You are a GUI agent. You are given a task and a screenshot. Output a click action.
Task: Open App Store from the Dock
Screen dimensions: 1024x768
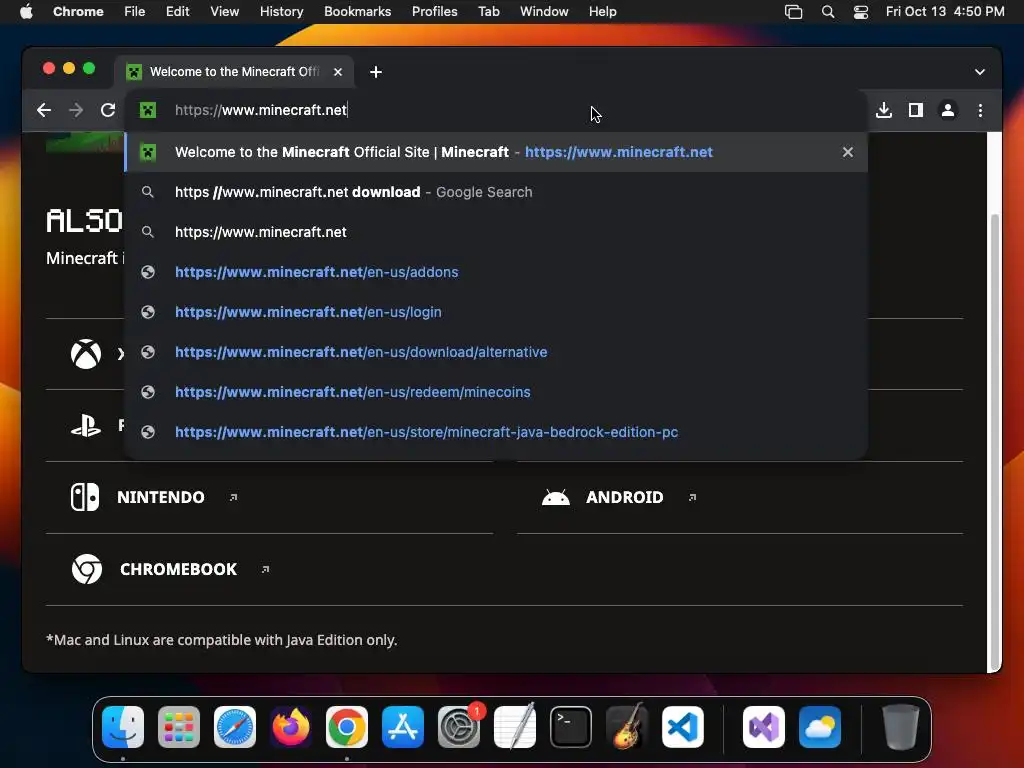(403, 727)
